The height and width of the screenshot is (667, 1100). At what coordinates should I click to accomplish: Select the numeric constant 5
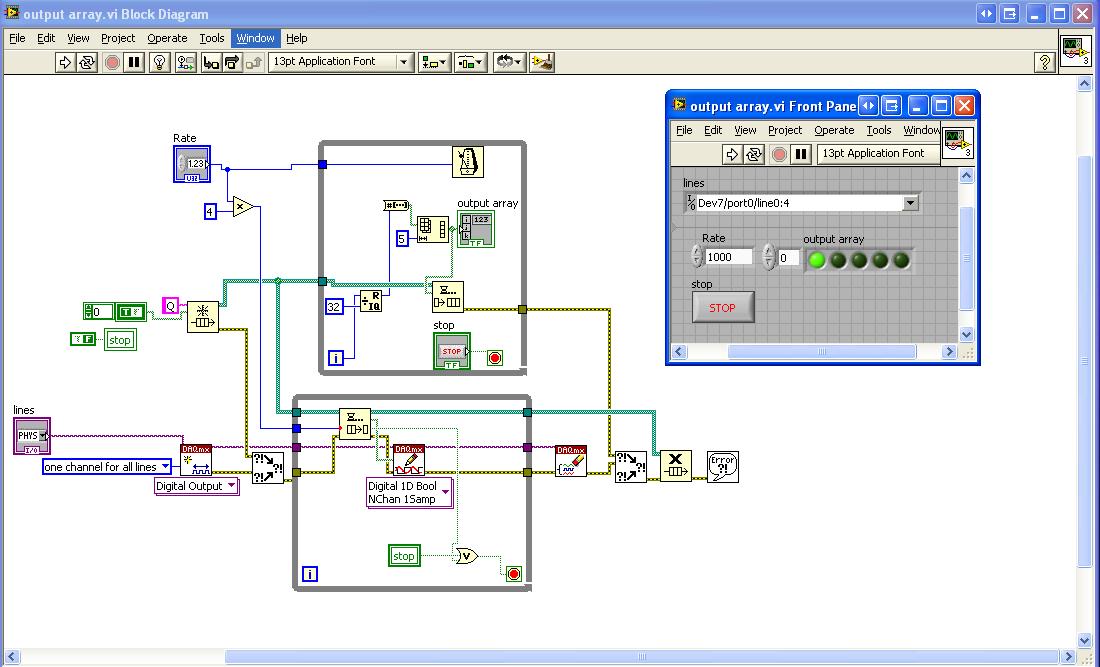[402, 239]
